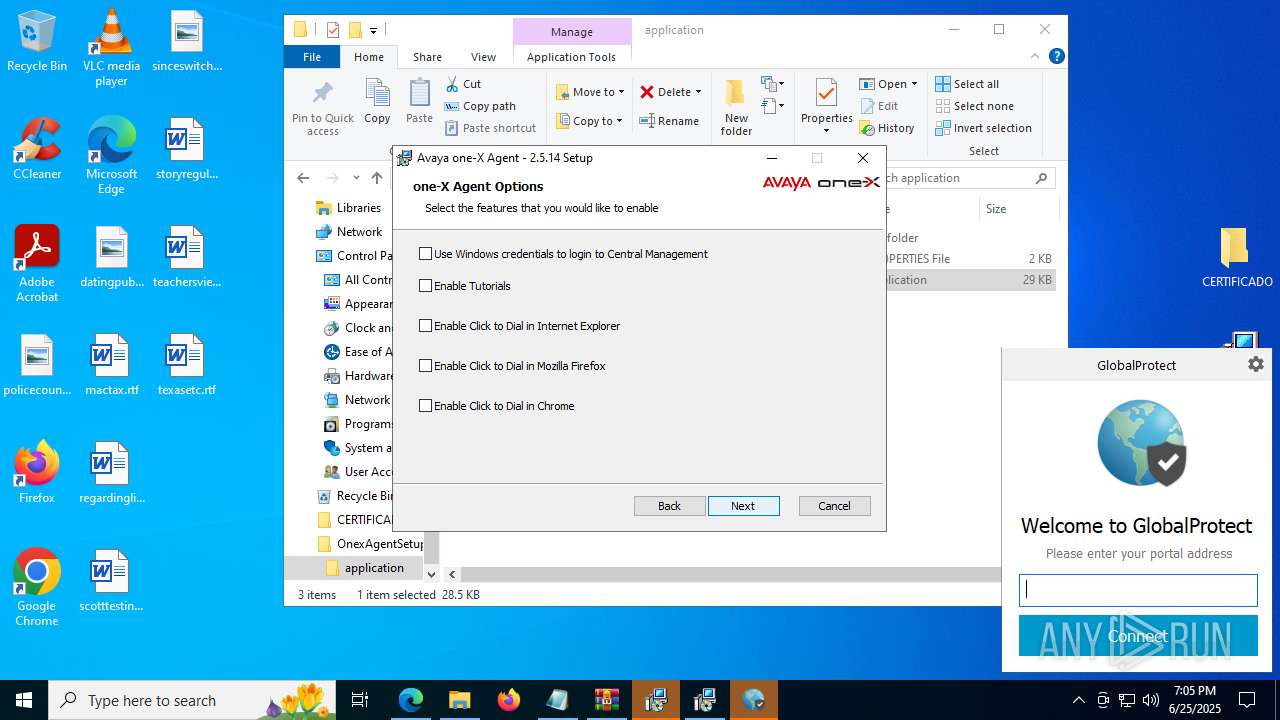This screenshot has width=1280, height=720.
Task: Click History in the ribbon
Action: (887, 128)
